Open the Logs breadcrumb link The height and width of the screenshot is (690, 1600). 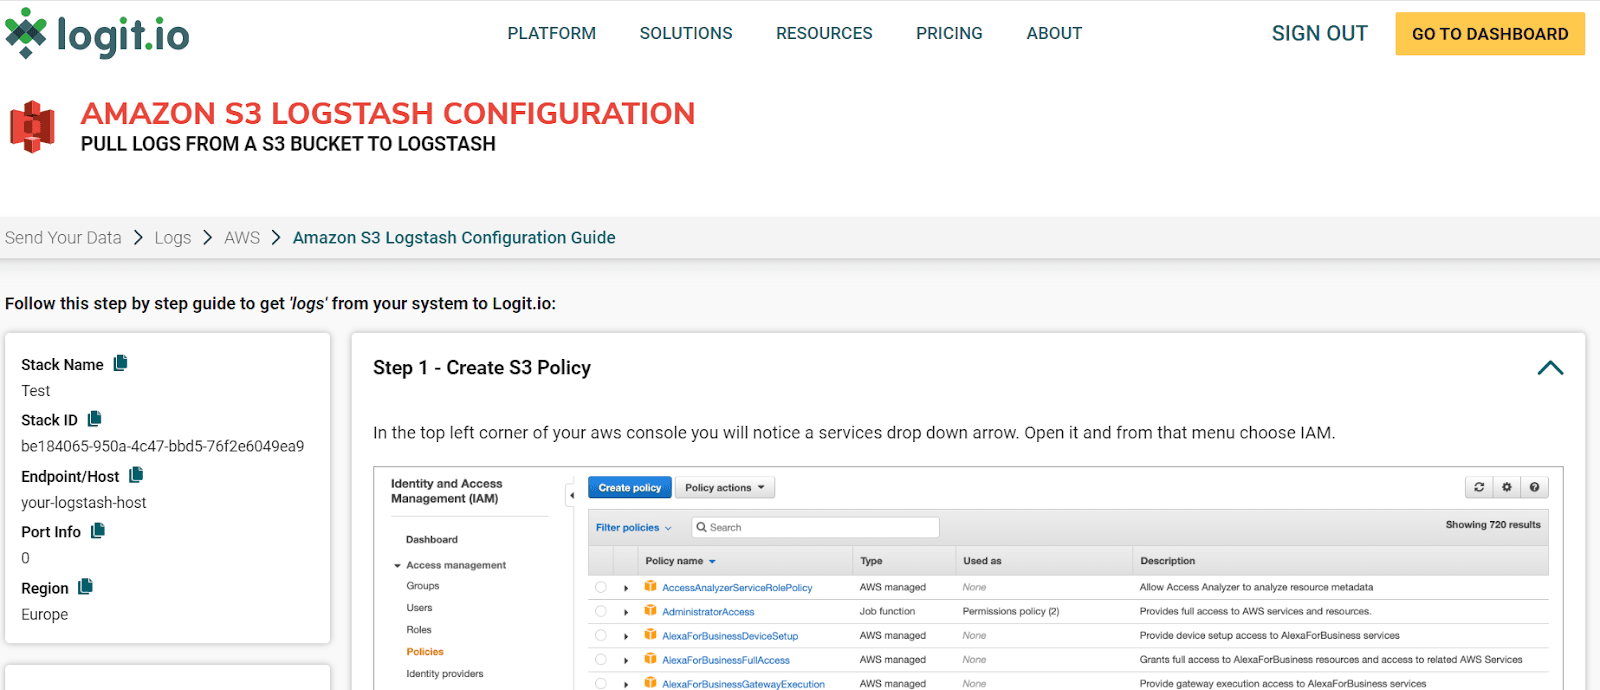point(172,238)
